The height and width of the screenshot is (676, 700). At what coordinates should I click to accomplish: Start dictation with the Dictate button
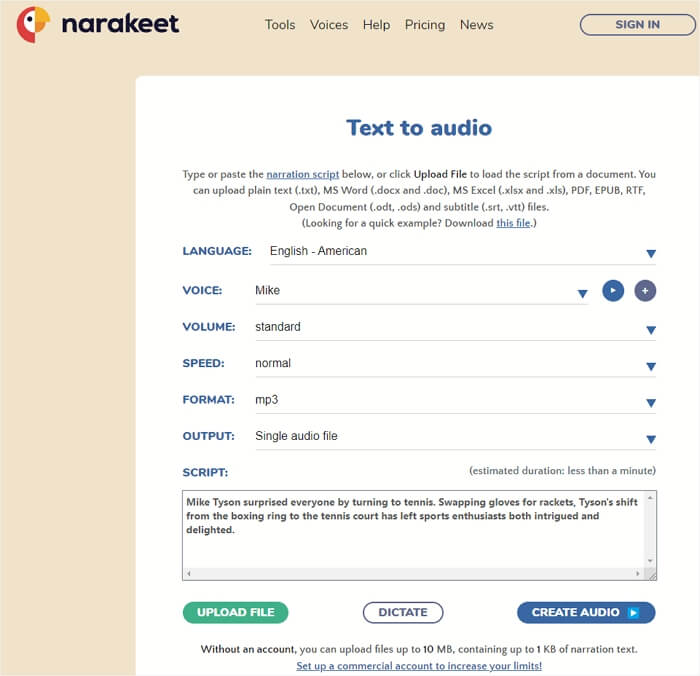(403, 612)
